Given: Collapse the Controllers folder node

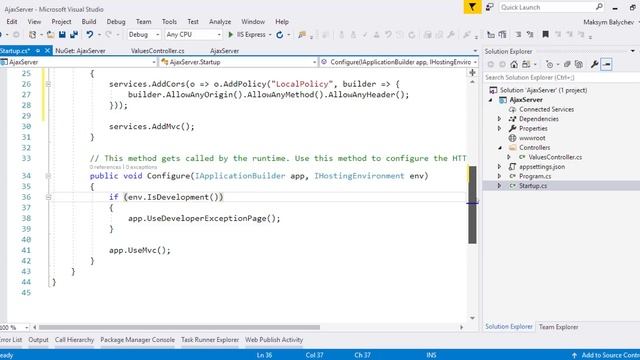Looking at the screenshot, I should (500, 148).
